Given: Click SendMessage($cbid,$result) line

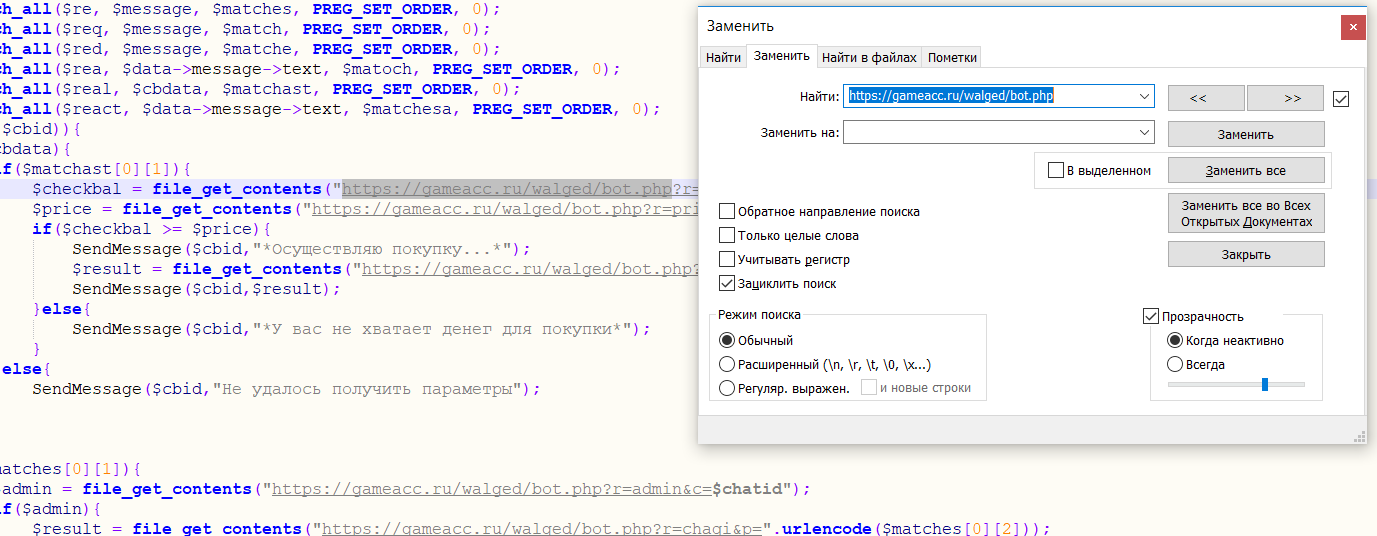Looking at the screenshot, I should pos(206,289).
